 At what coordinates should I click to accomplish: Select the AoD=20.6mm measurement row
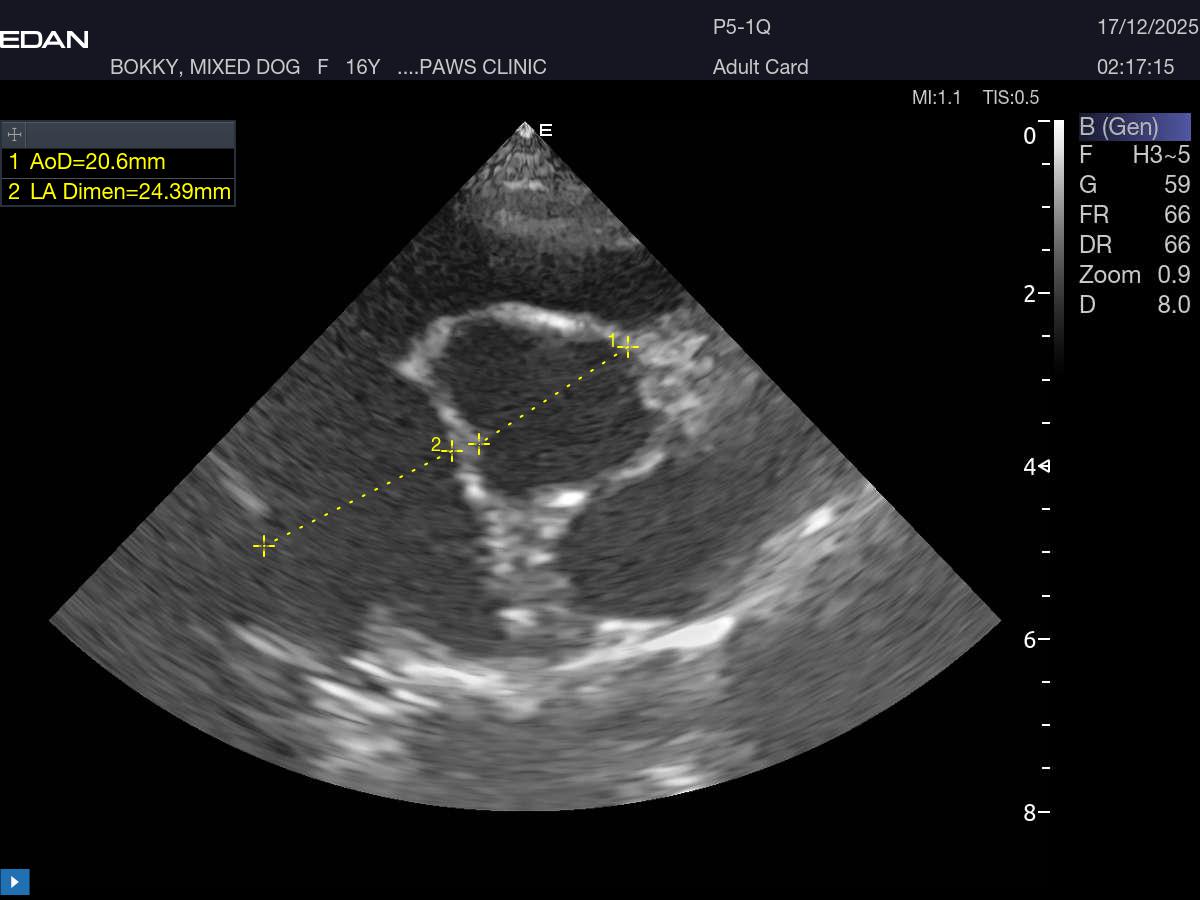[118, 162]
